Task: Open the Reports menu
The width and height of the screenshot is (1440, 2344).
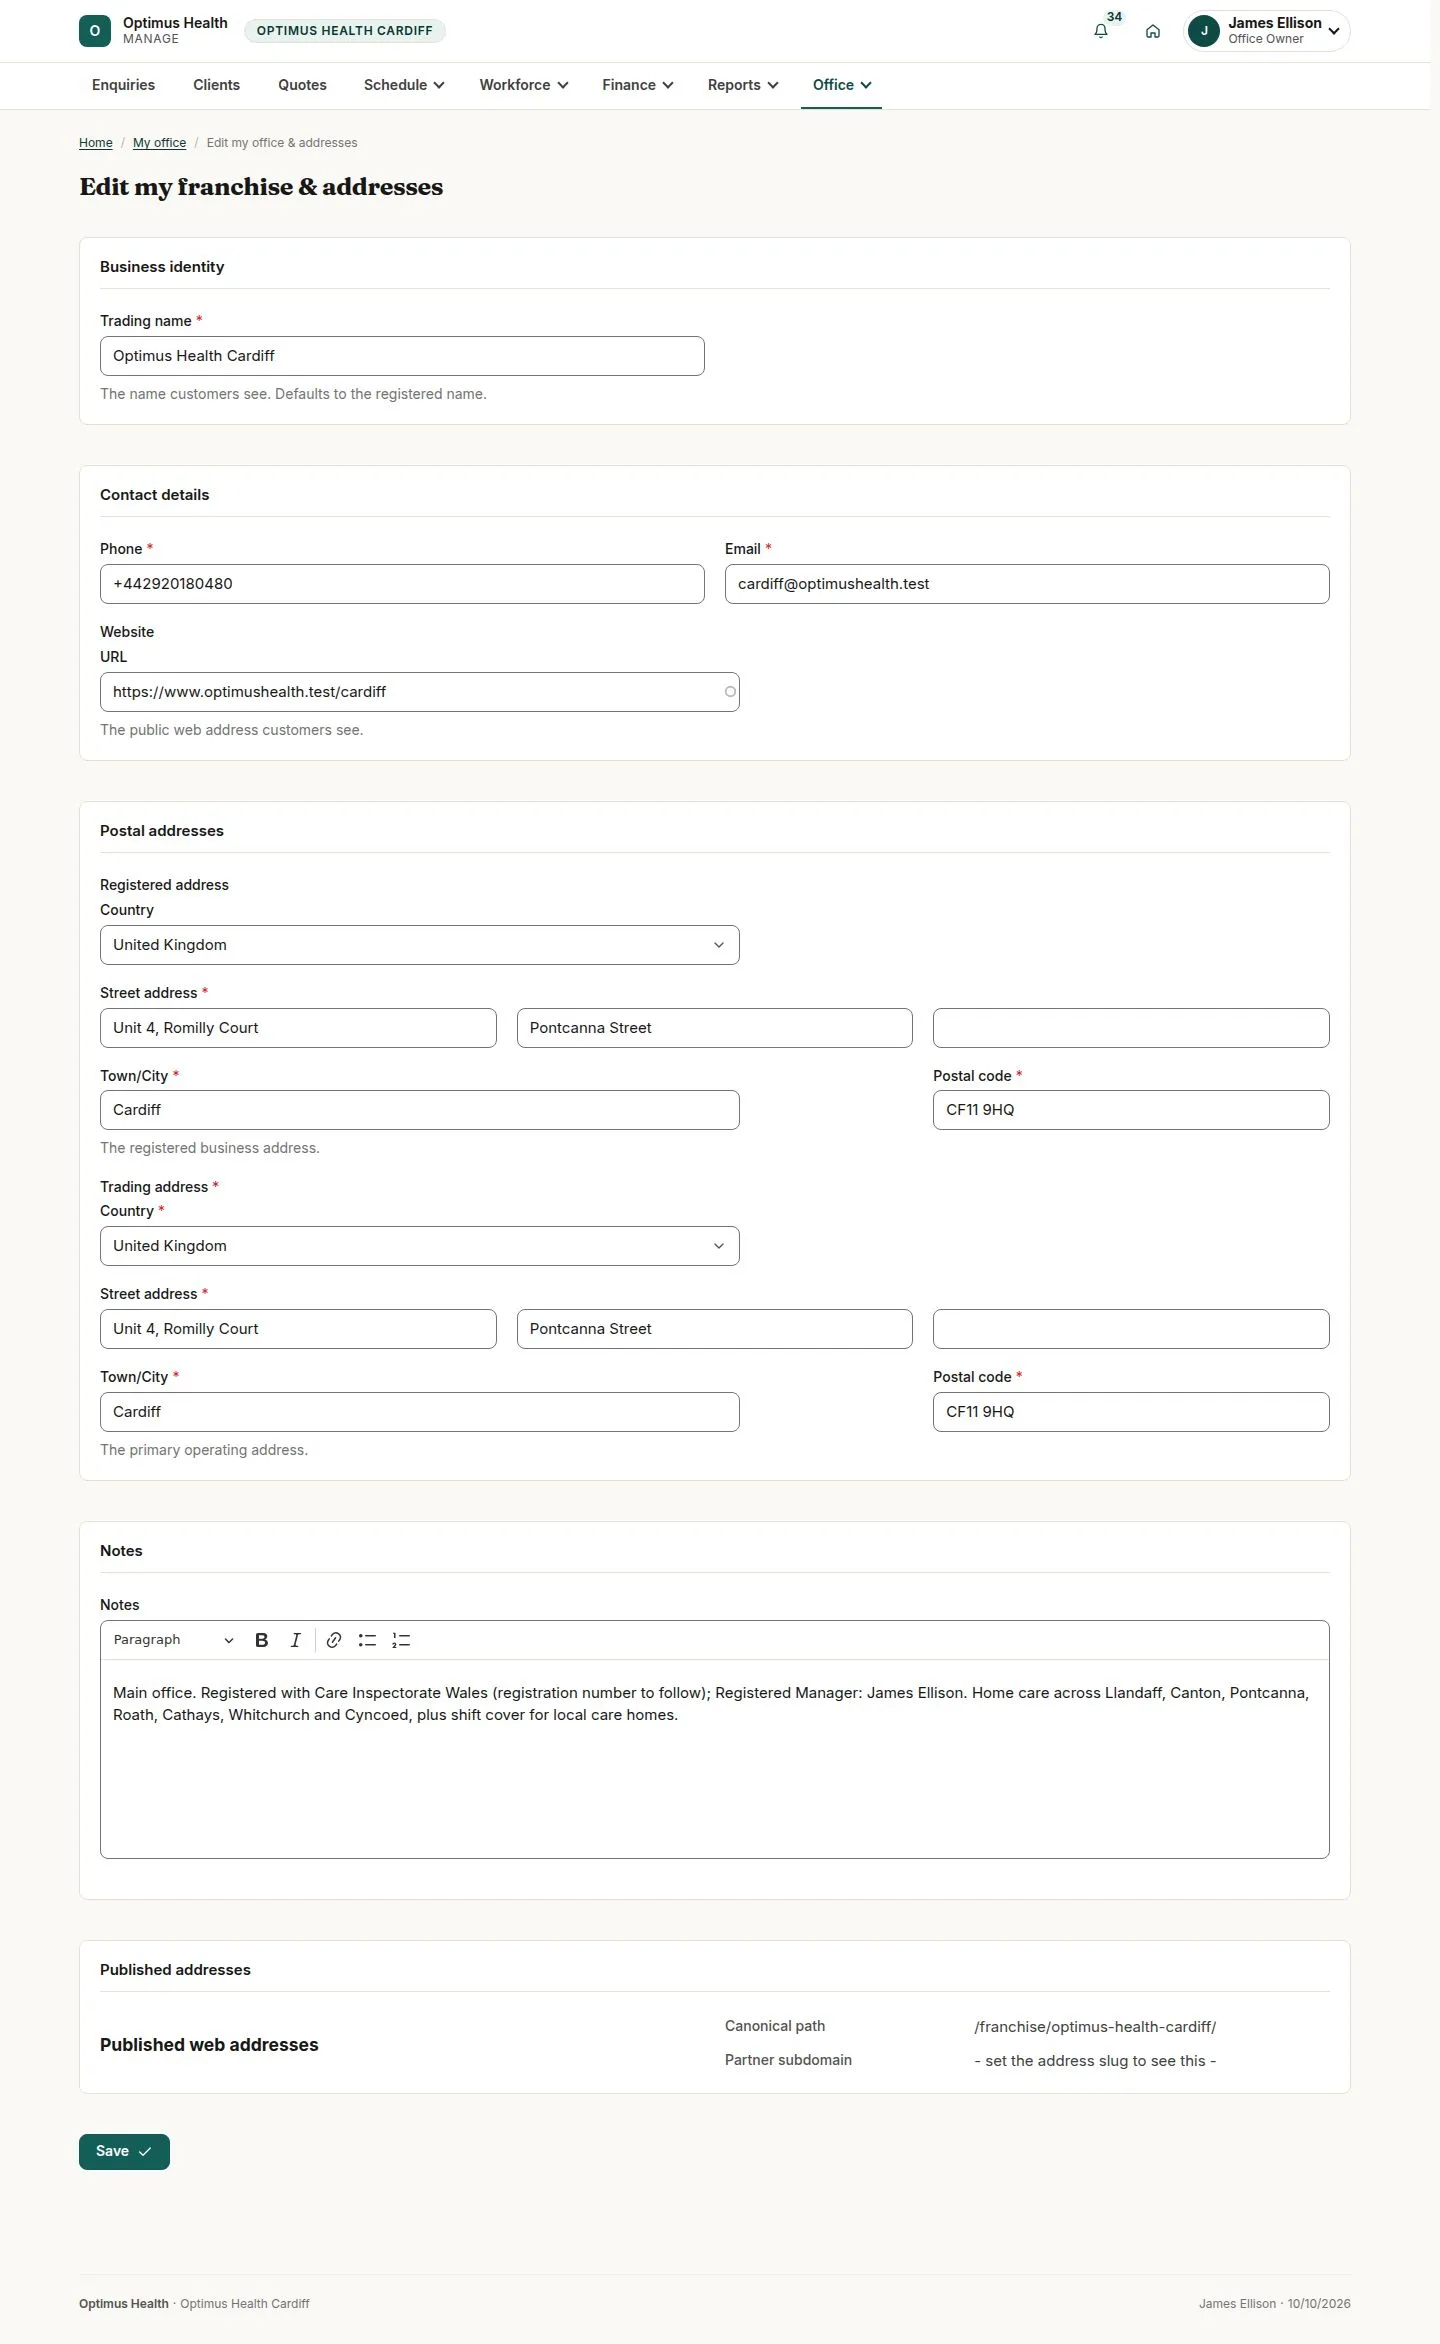Action: [743, 85]
